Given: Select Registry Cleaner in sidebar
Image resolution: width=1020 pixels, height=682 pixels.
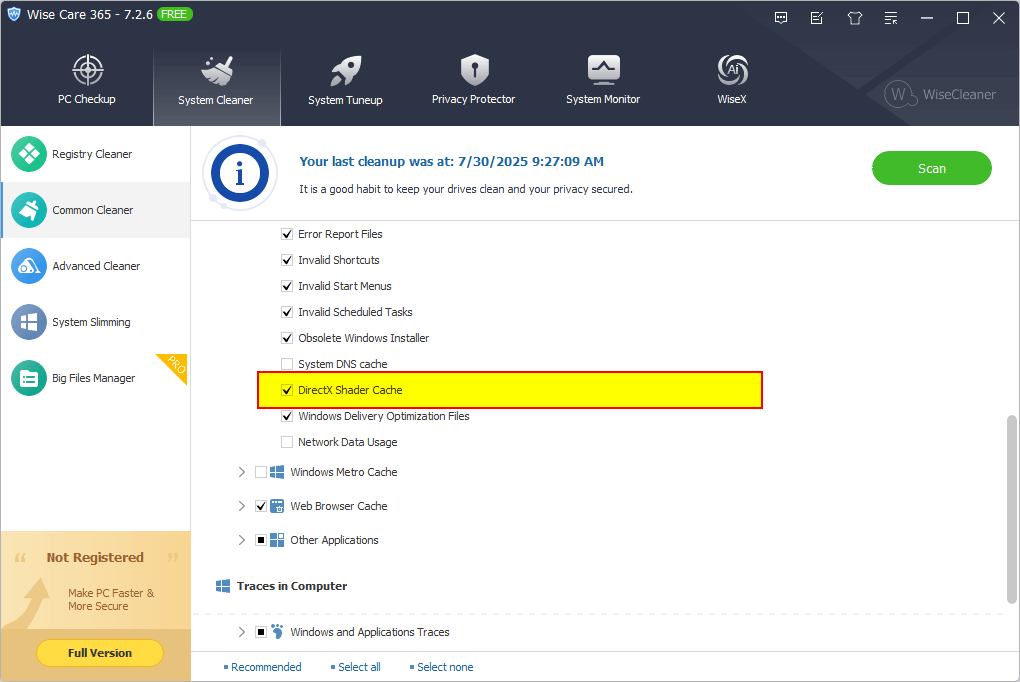Looking at the screenshot, I should [96, 154].
